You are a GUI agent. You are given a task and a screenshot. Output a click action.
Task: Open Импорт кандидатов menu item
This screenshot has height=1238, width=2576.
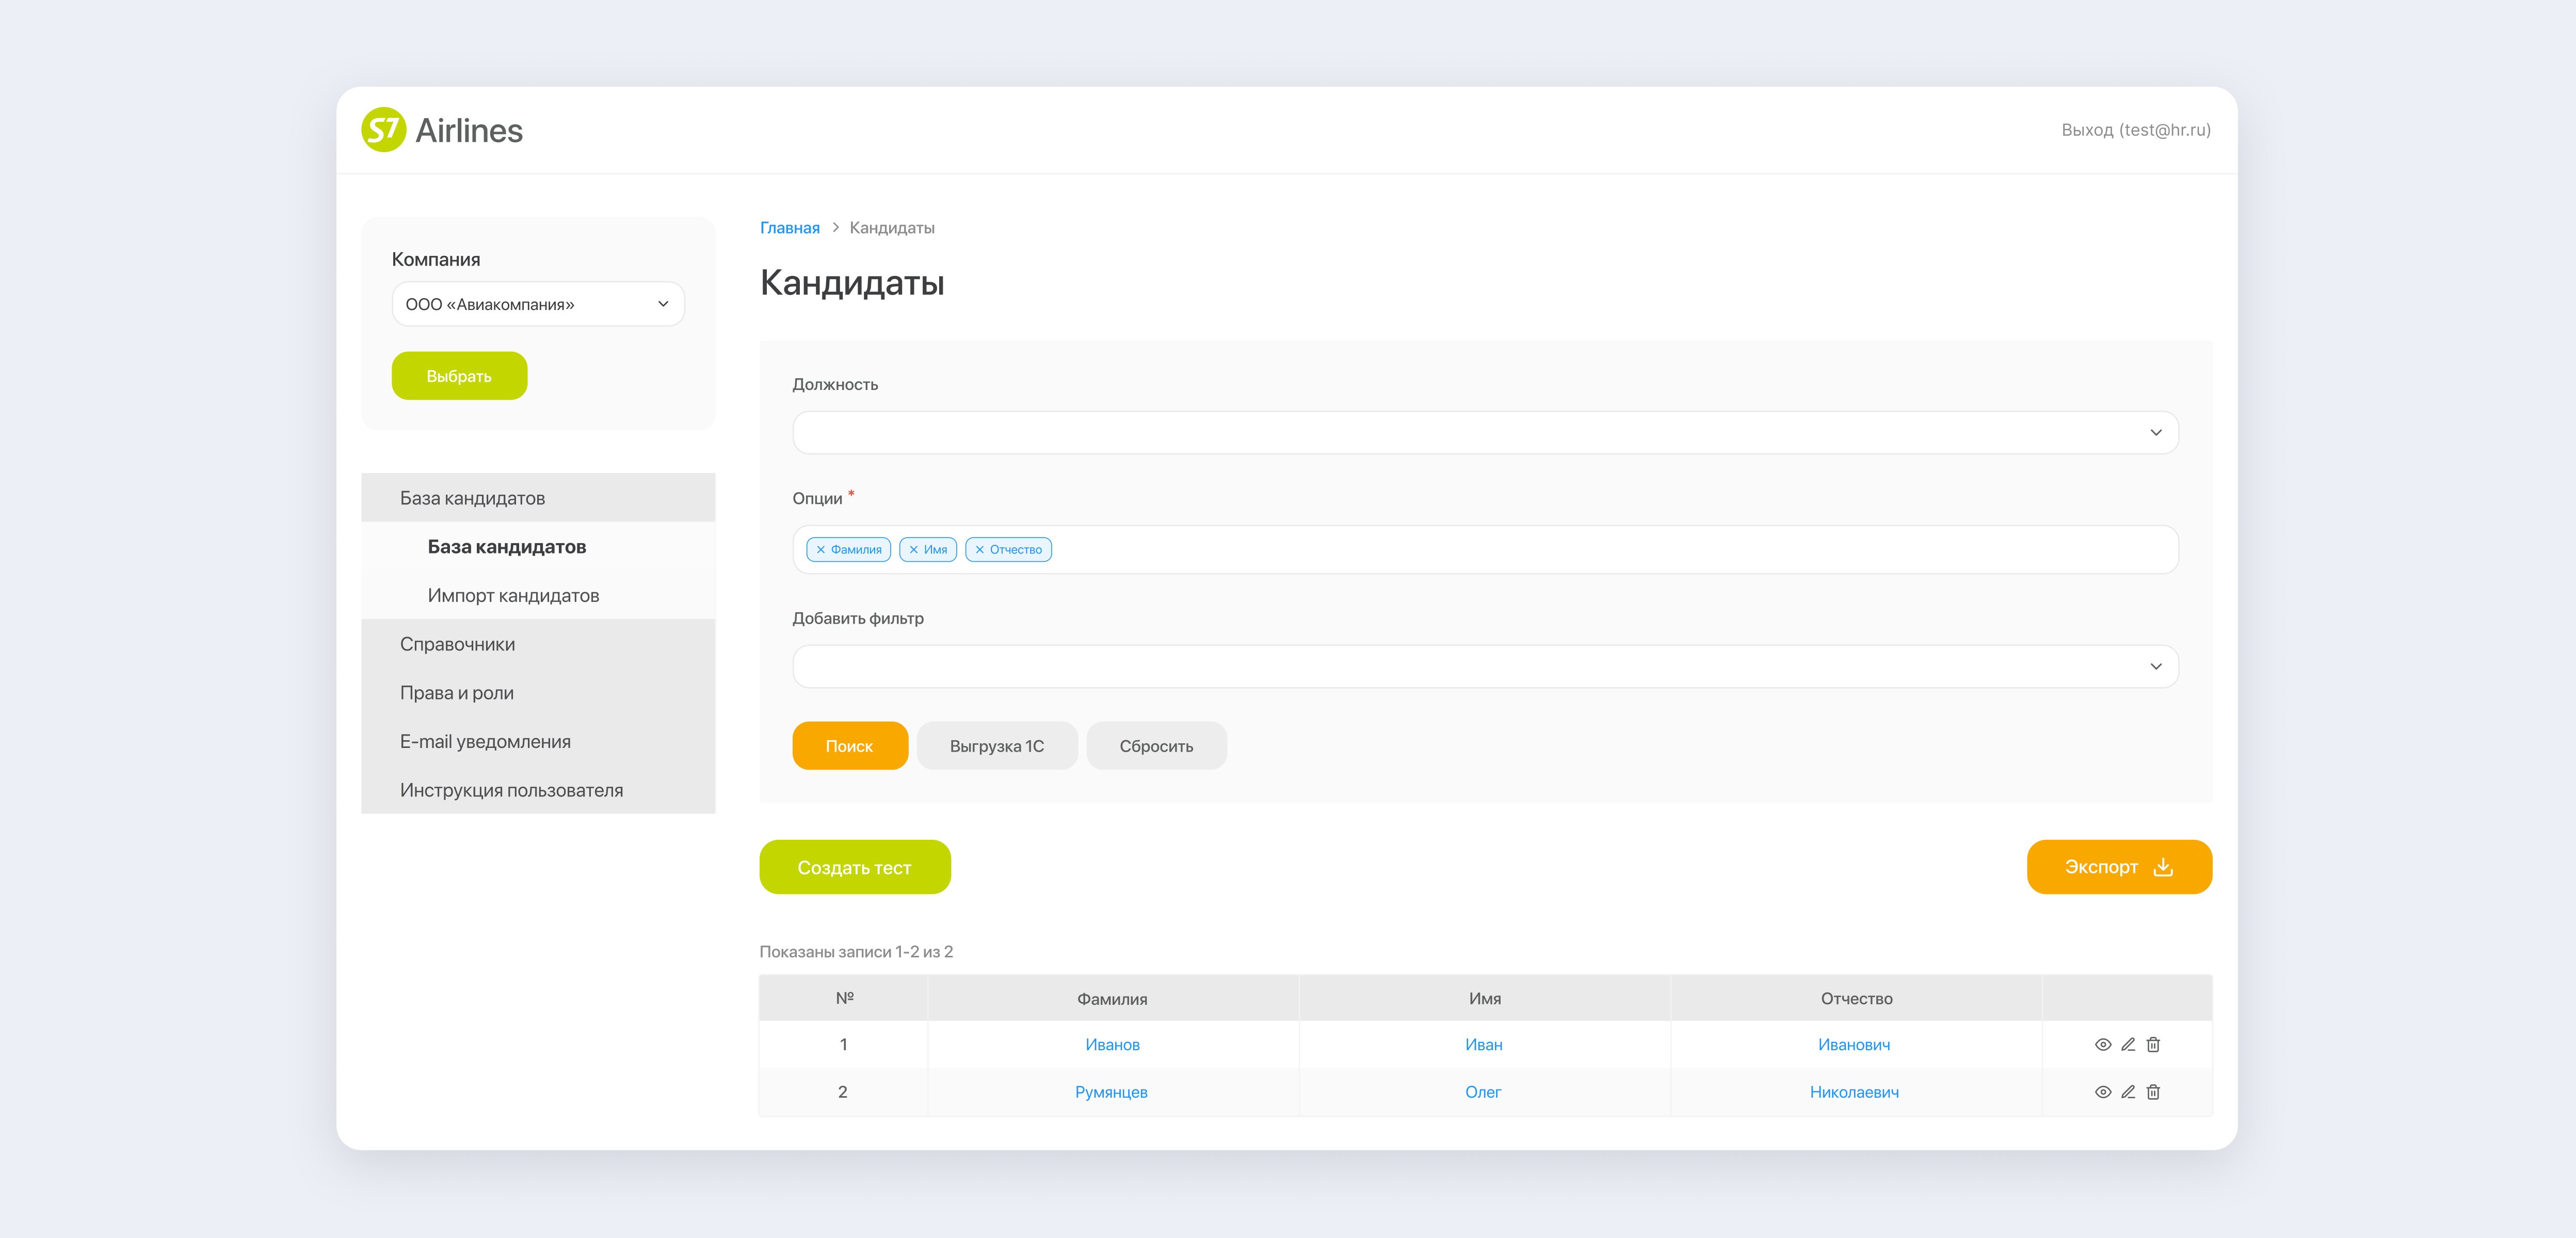513,595
